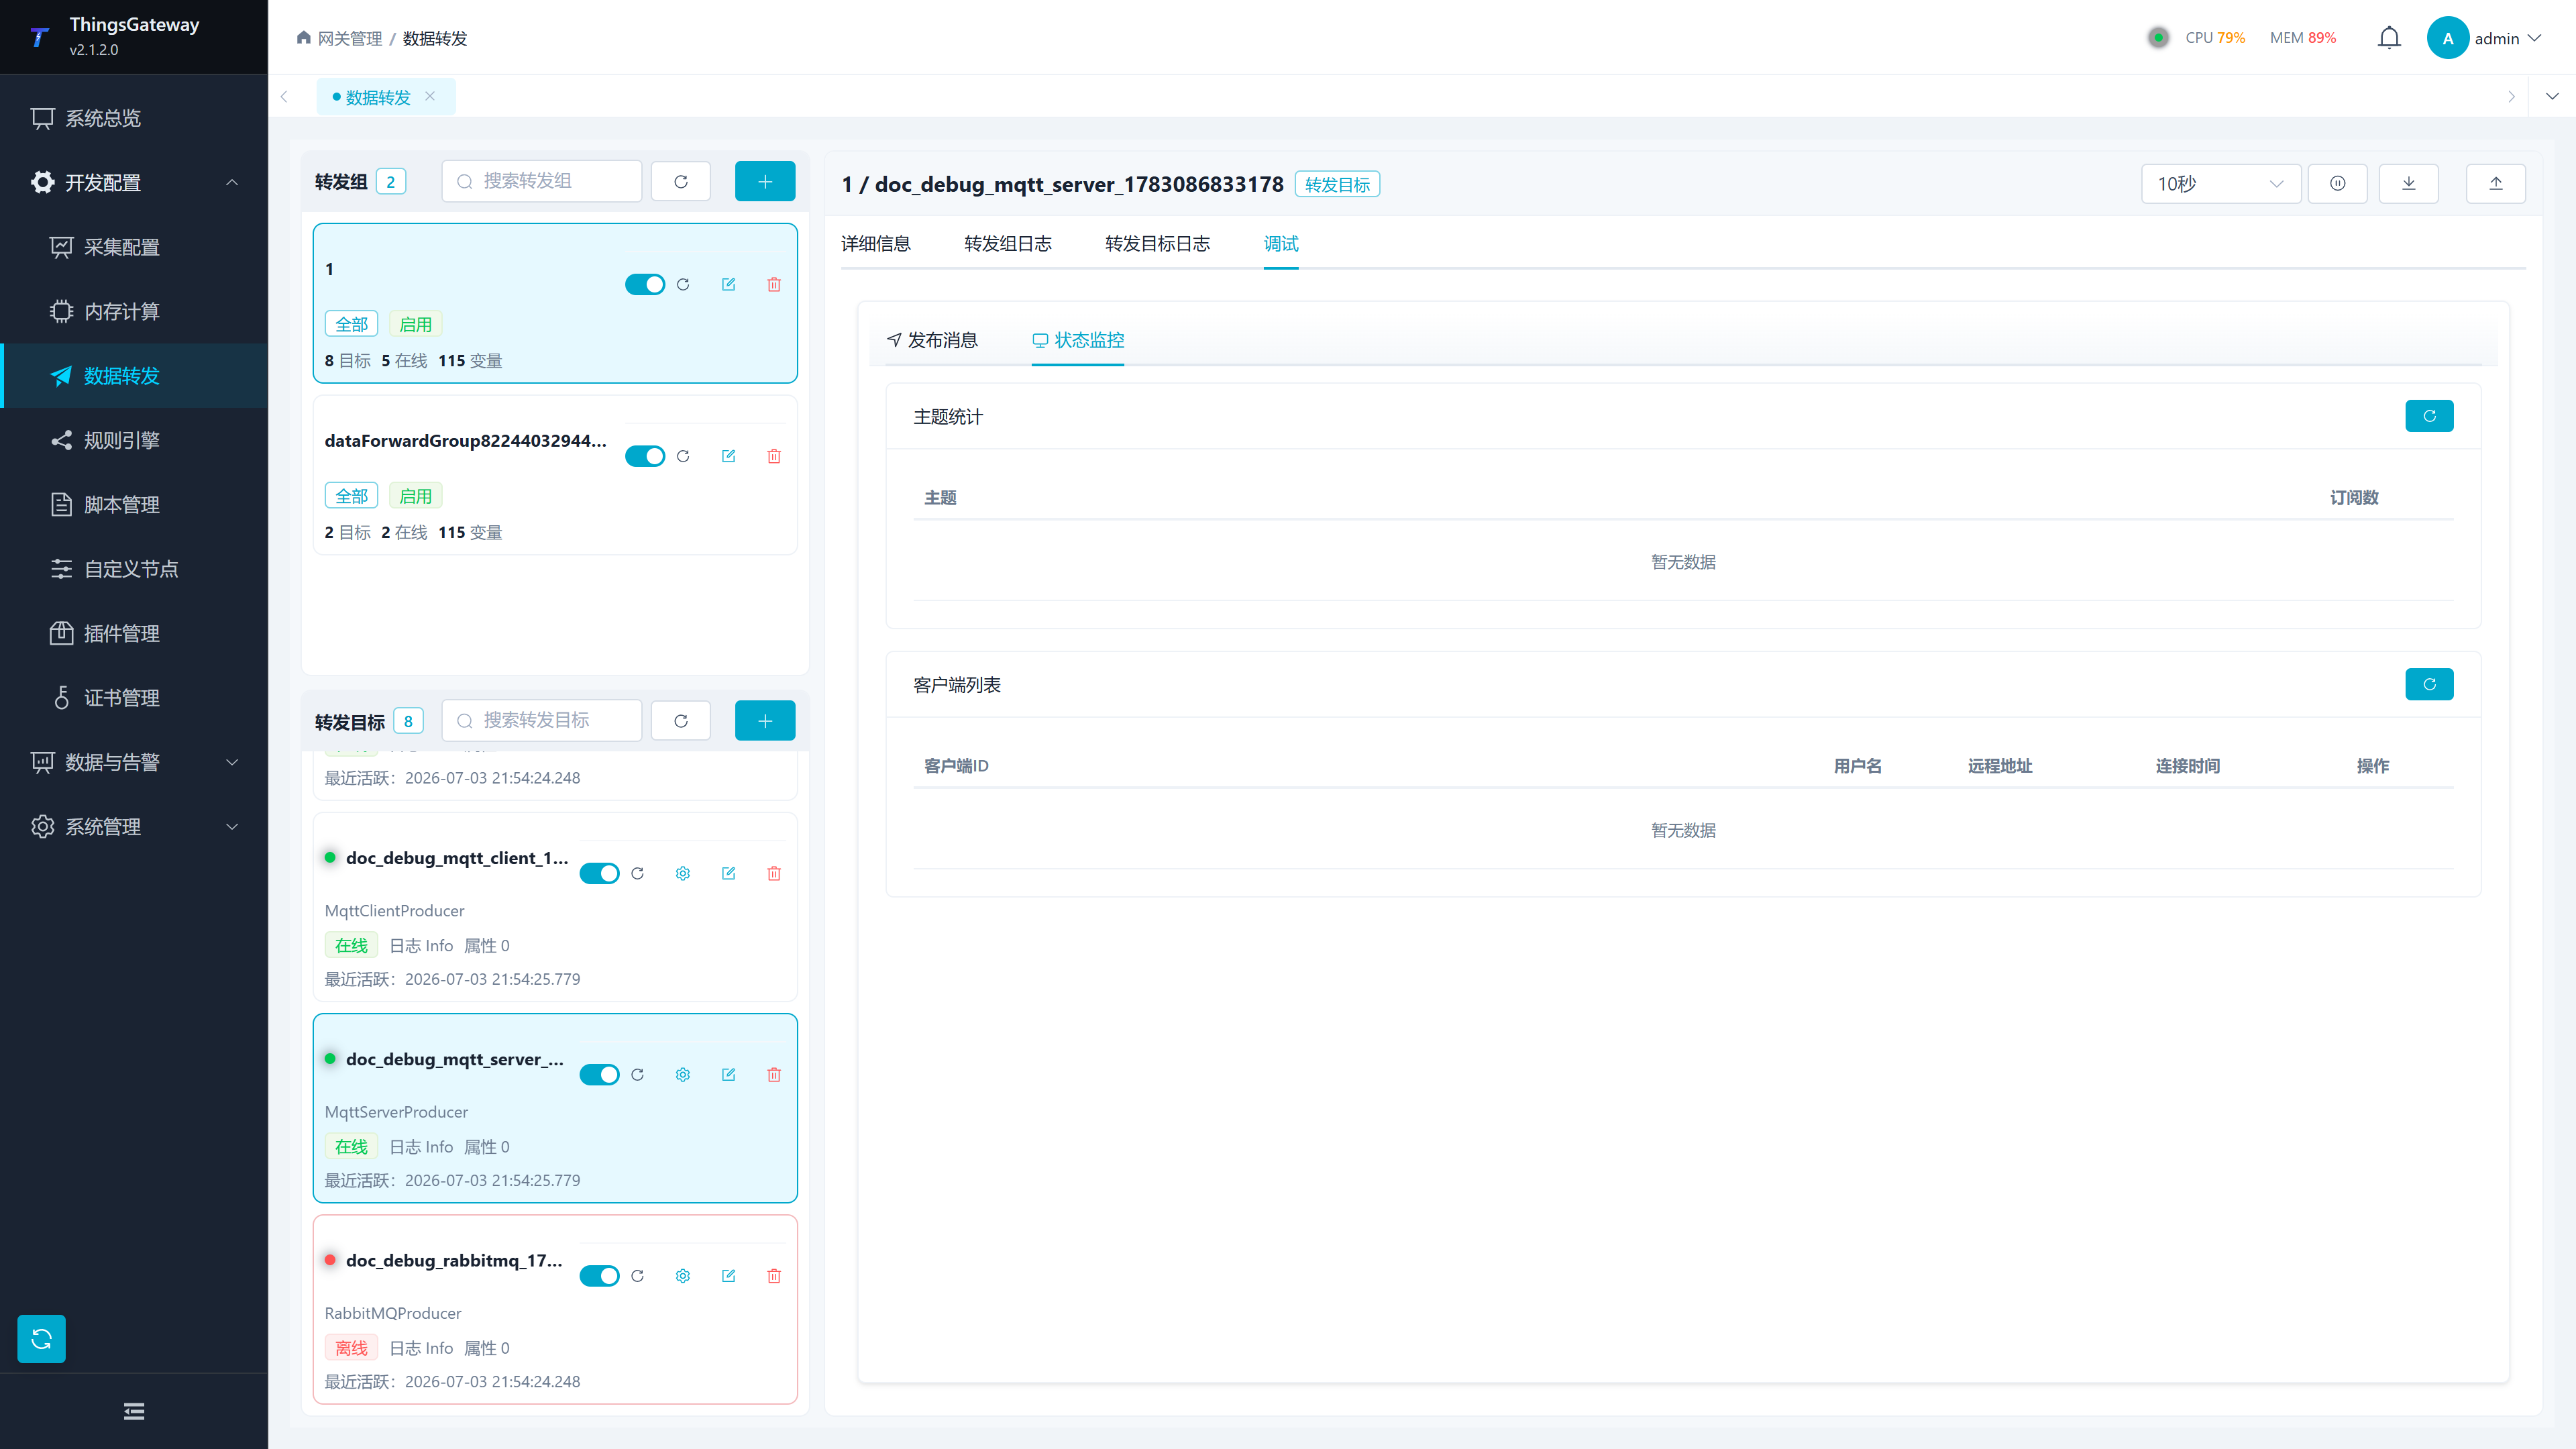Open 证书管理 in the sidebar
Image resolution: width=2576 pixels, height=1449 pixels.
[134, 698]
